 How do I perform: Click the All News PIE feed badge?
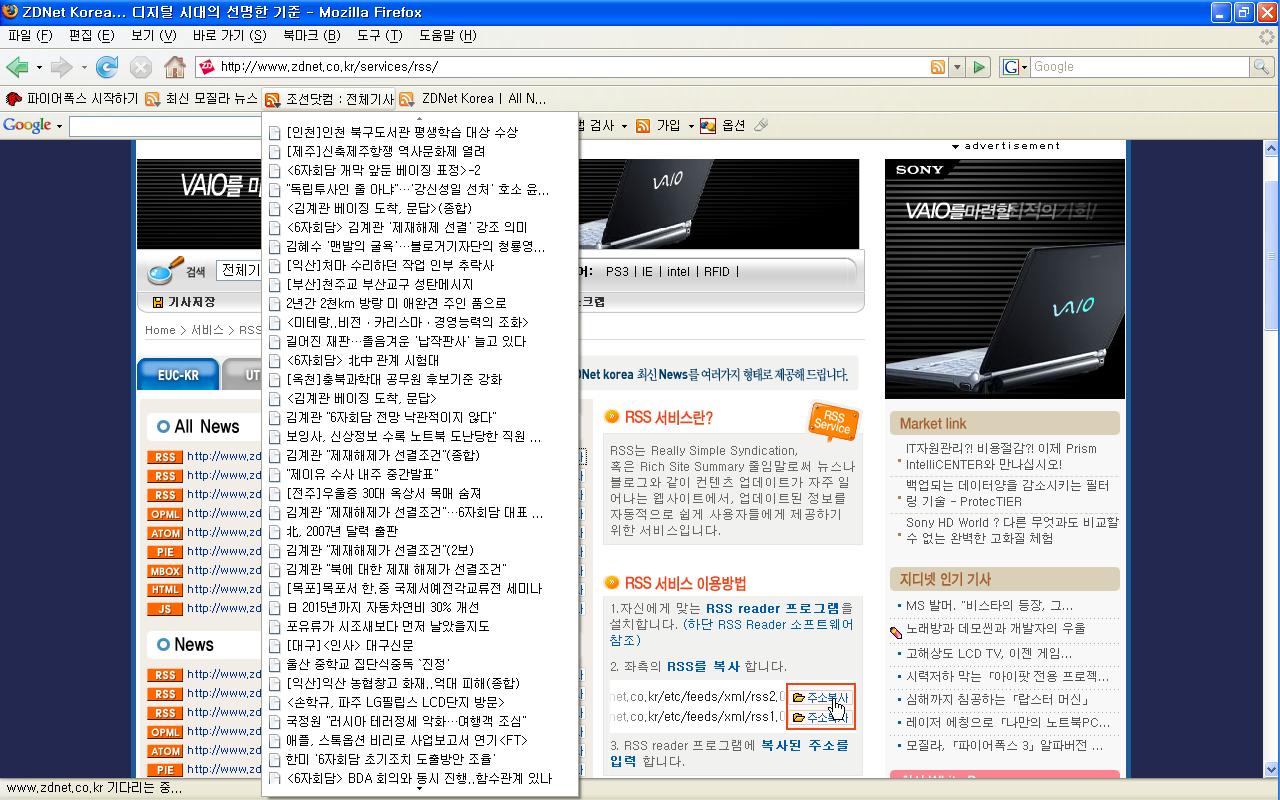click(x=165, y=552)
